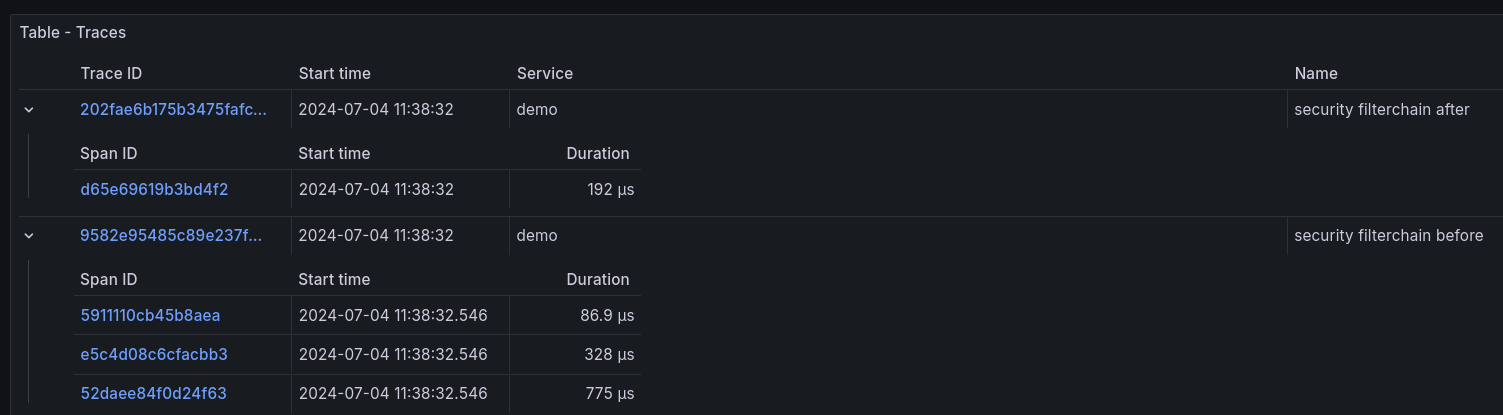This screenshot has height=415, width=1503.
Task: Sort second span table by Span ID
Action: (x=108, y=280)
